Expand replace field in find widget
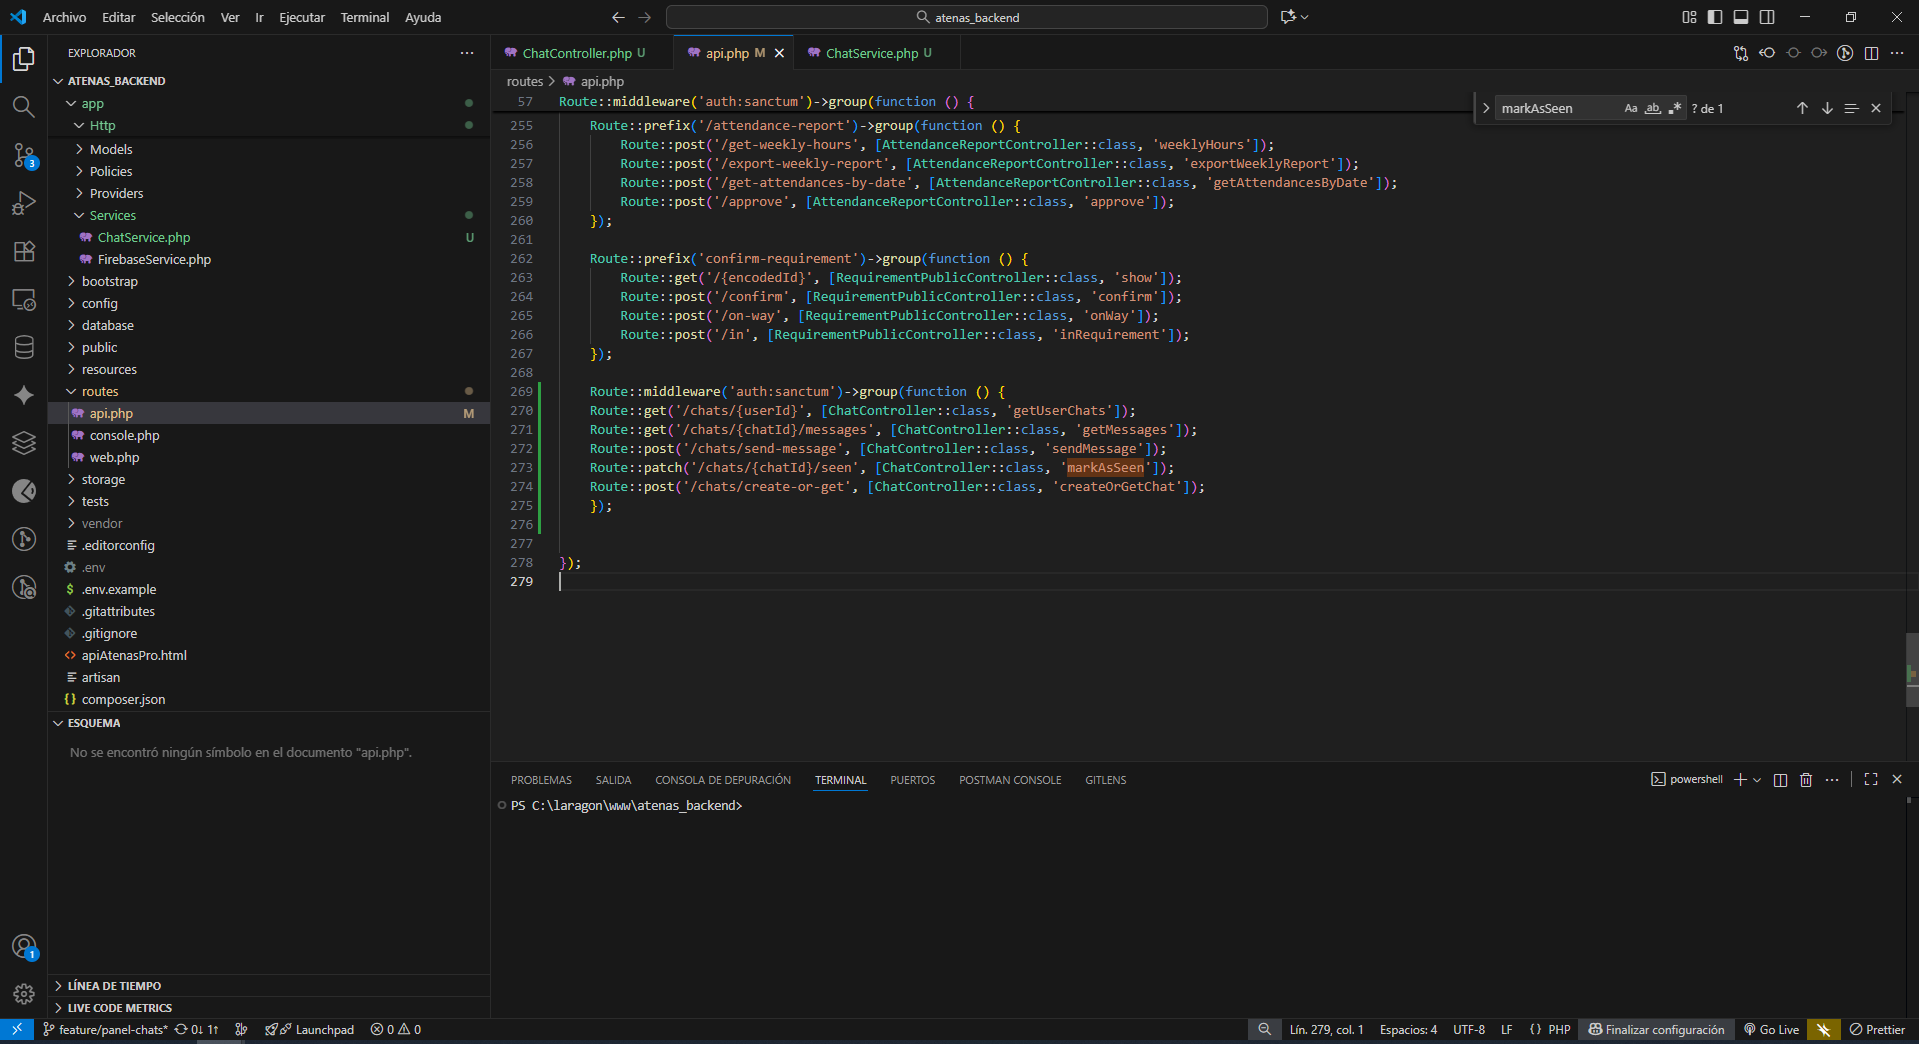The image size is (1919, 1044). pos(1486,108)
